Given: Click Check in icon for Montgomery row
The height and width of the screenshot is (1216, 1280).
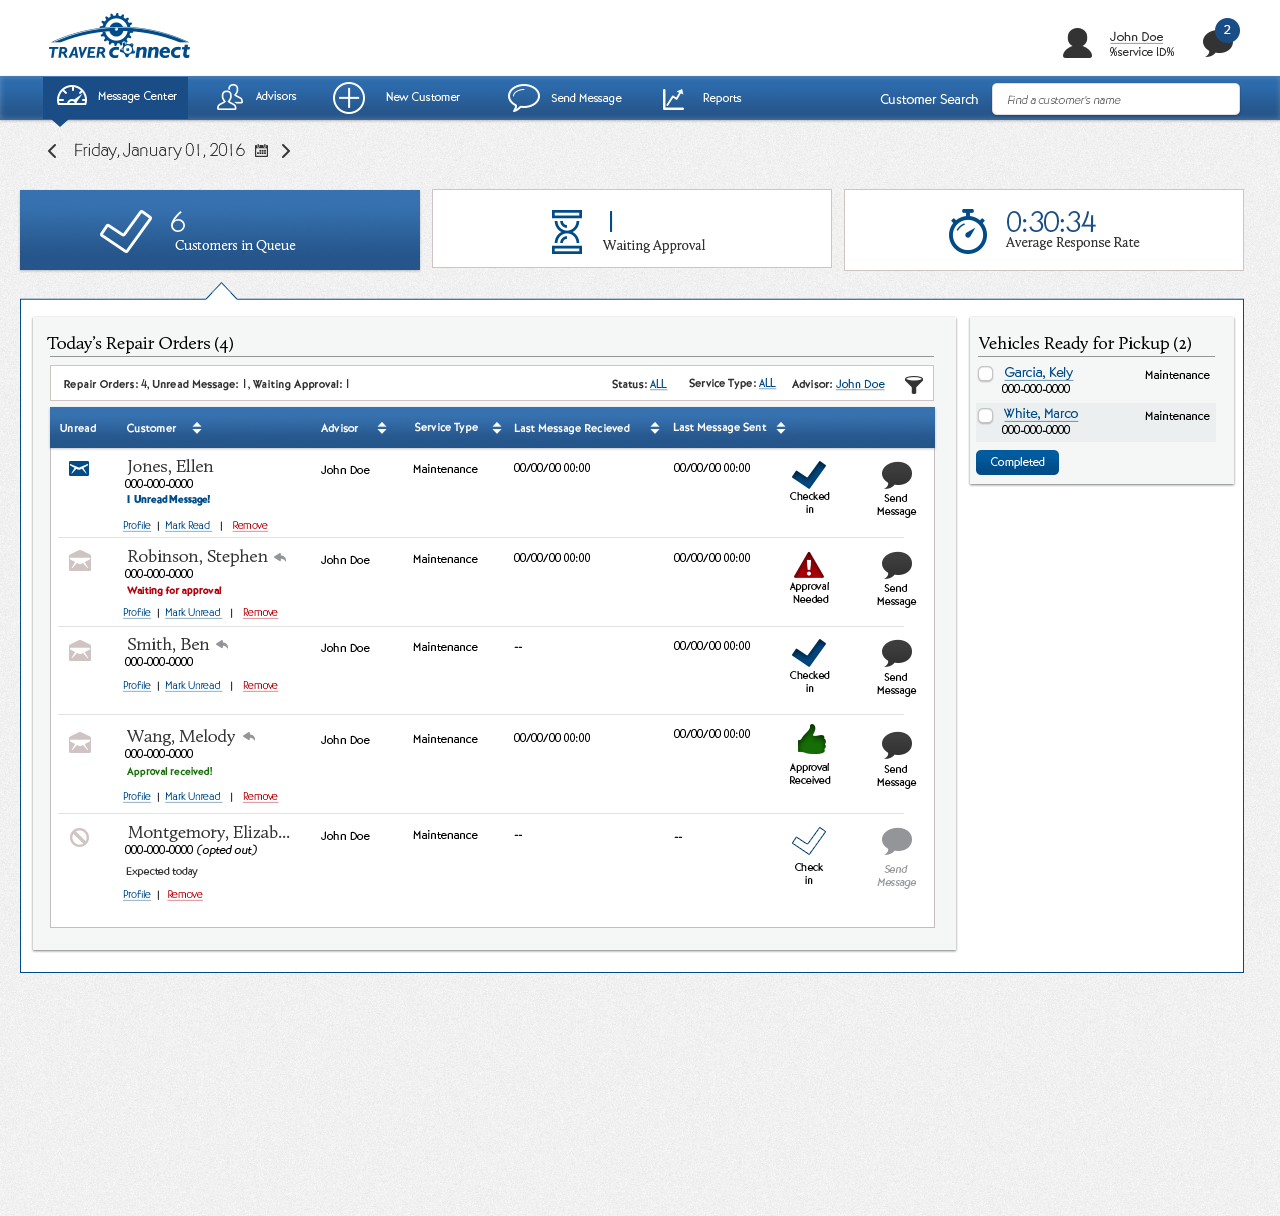Looking at the screenshot, I should pos(808,841).
